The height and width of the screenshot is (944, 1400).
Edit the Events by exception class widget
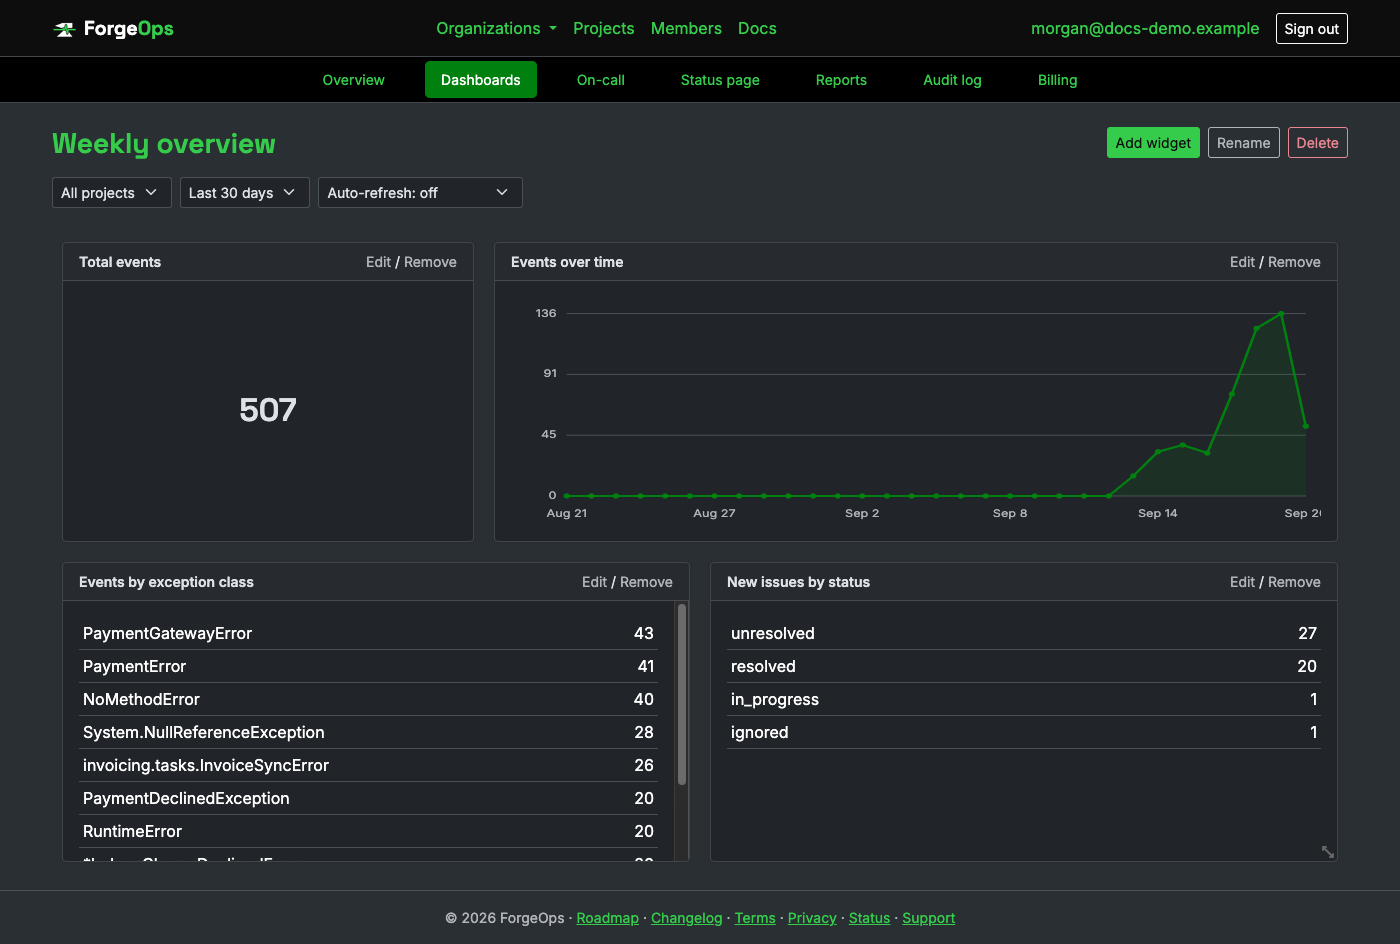click(594, 582)
